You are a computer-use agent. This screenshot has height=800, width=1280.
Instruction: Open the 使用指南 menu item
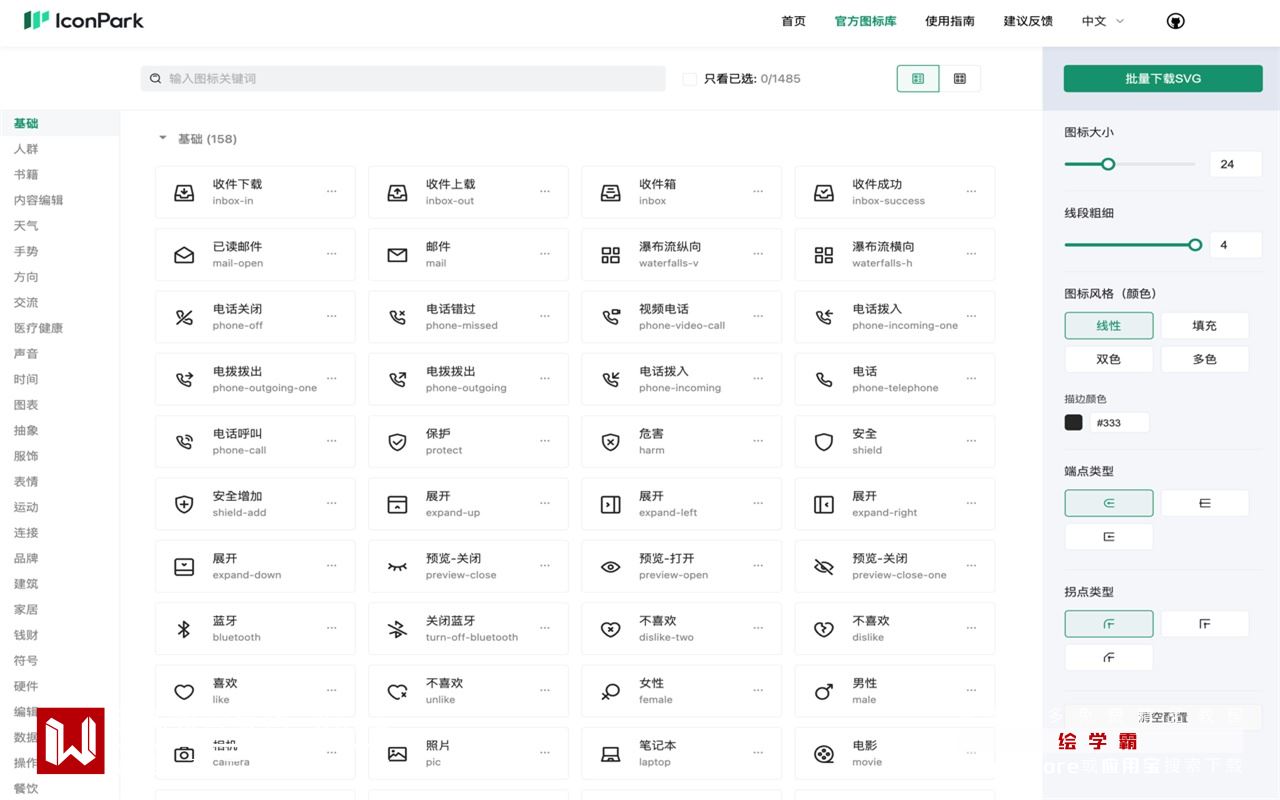coord(949,21)
